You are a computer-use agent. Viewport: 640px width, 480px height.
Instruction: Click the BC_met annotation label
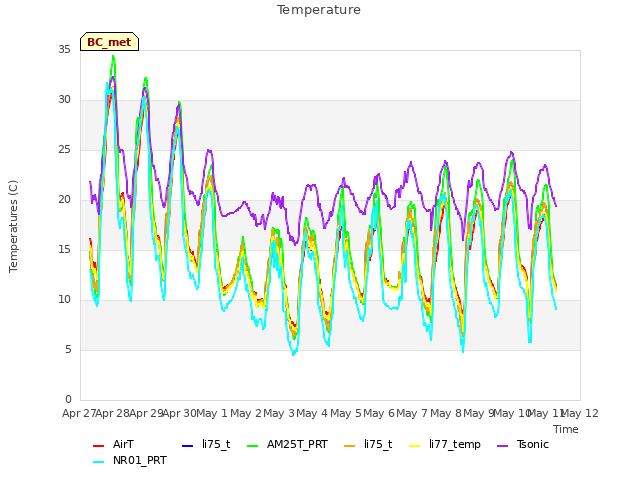109,42
